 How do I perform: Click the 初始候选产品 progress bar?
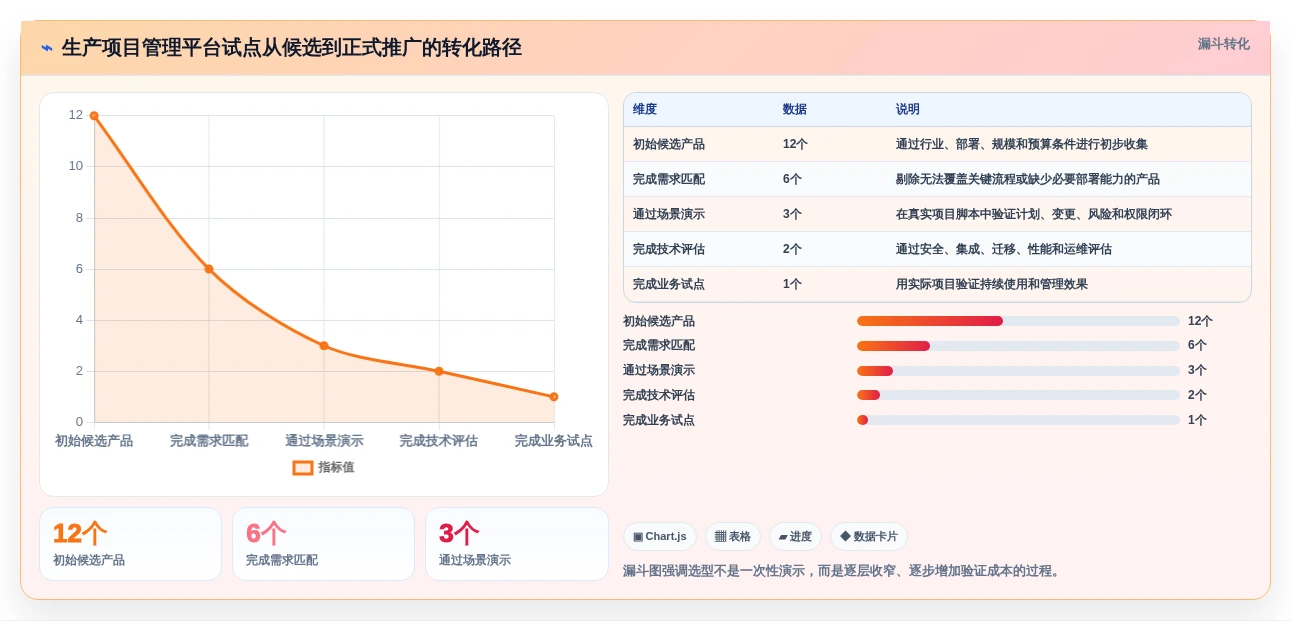pos(1018,321)
